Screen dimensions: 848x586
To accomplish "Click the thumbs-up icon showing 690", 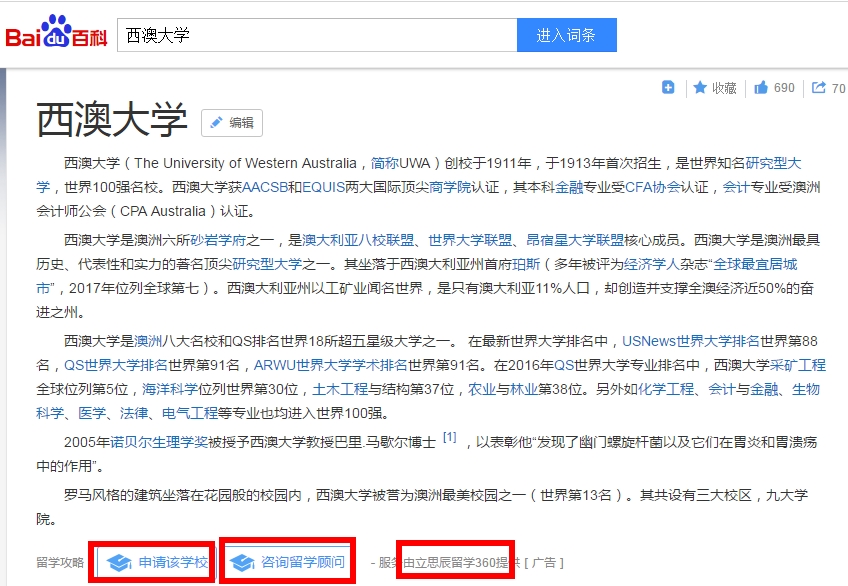I will pos(761,88).
